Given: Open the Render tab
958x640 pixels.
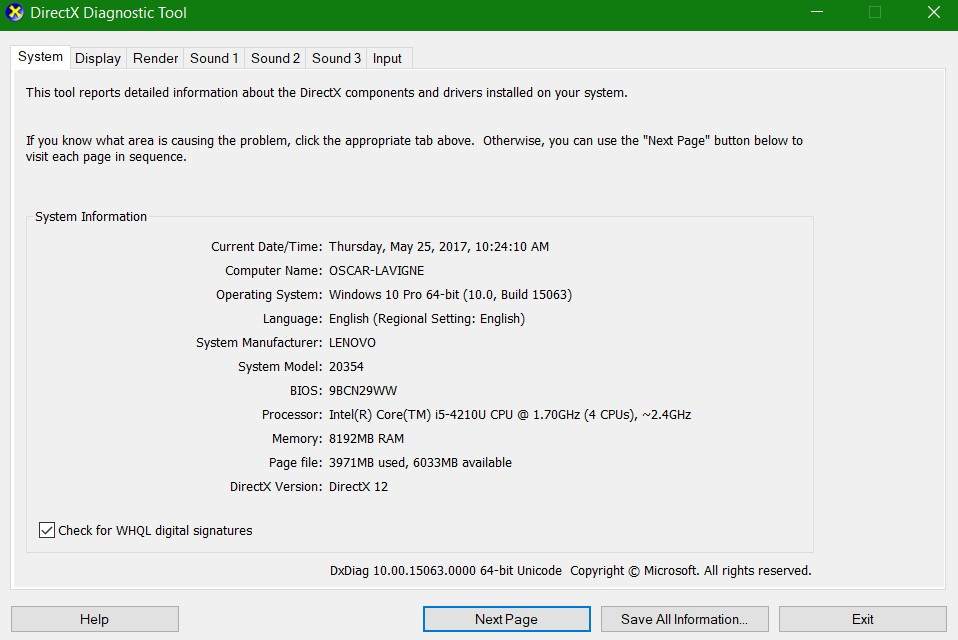Looking at the screenshot, I should pyautogui.click(x=156, y=58).
